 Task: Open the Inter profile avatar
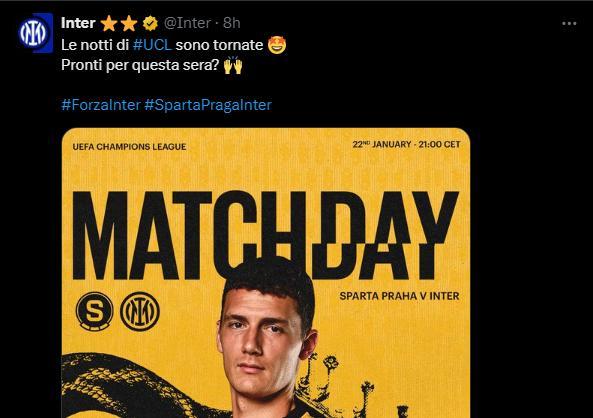[35, 33]
